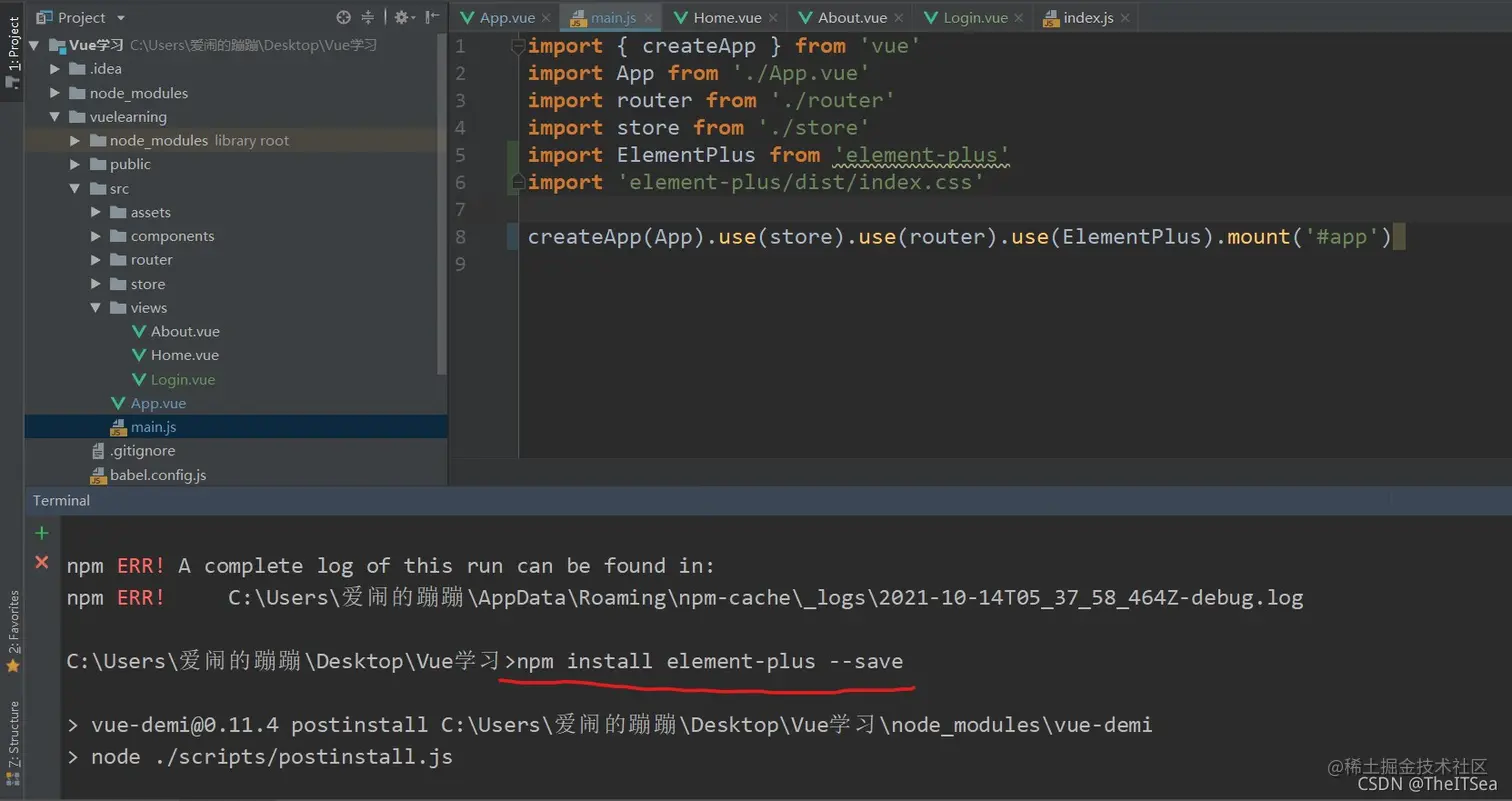The image size is (1512, 801).
Task: Collapse all nodes with the Project panel icon
Action: (368, 17)
